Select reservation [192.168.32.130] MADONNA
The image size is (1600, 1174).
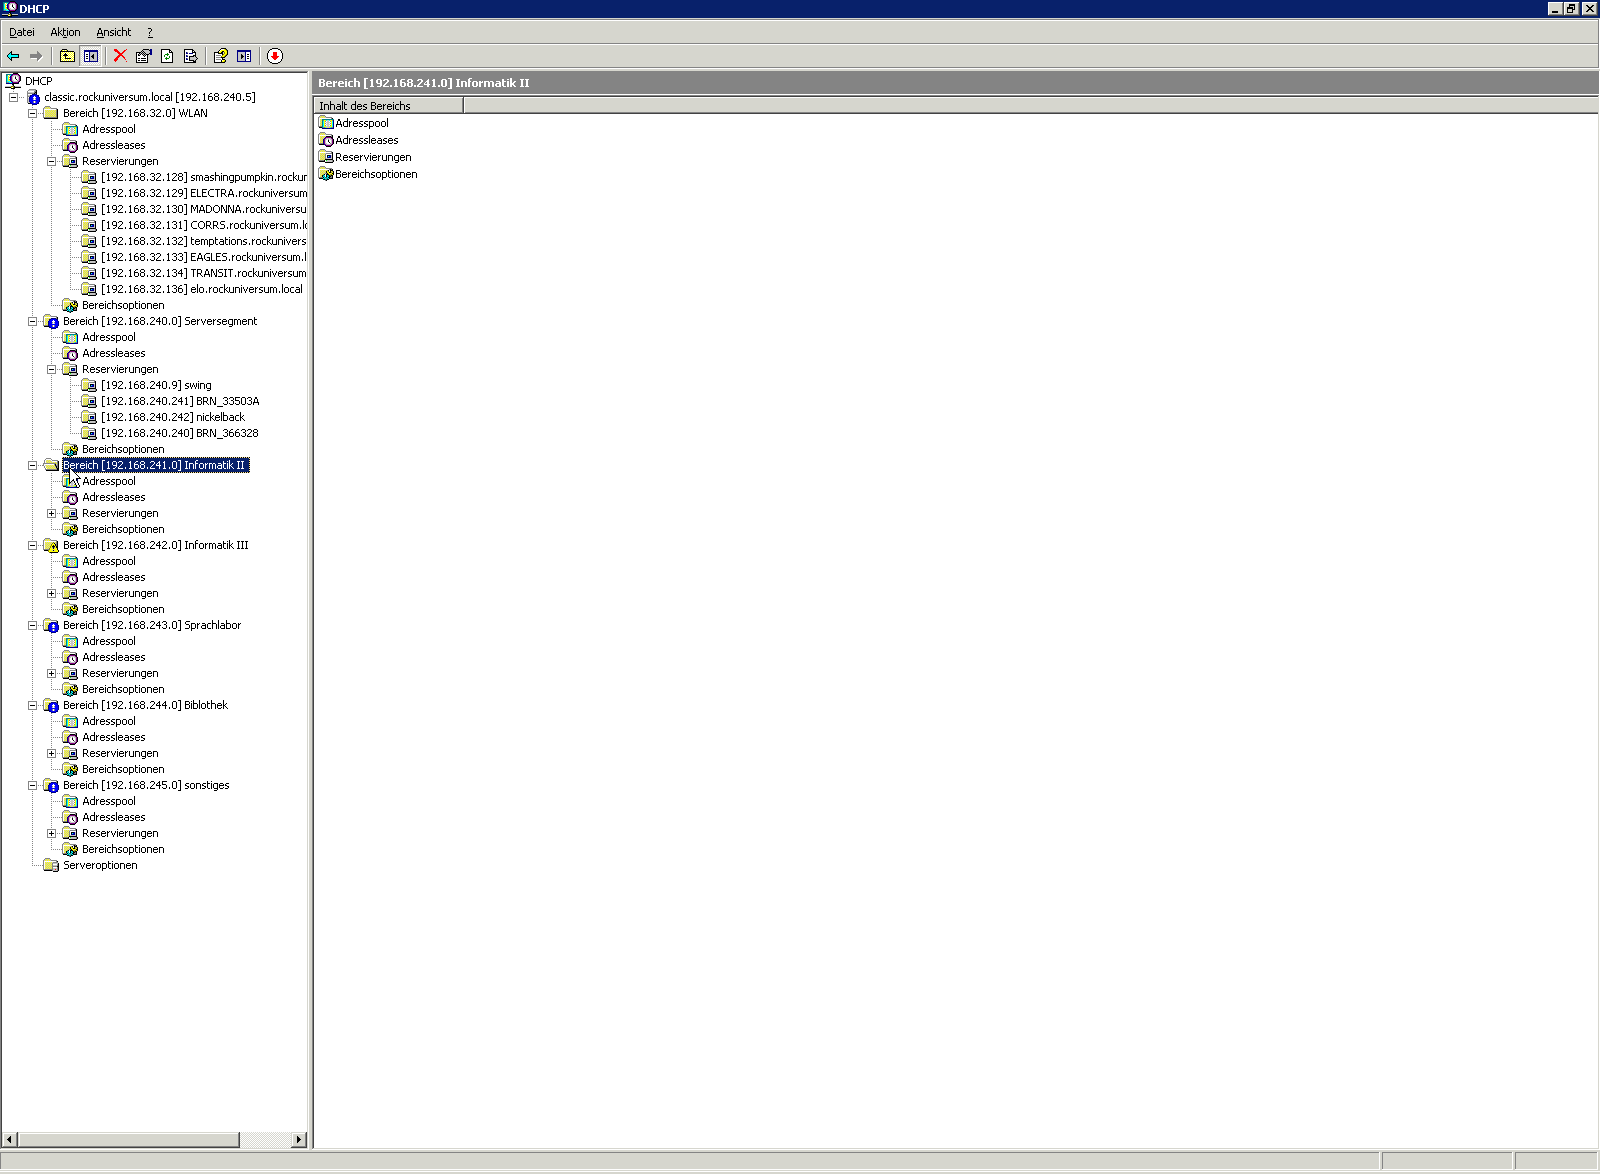click(x=204, y=209)
